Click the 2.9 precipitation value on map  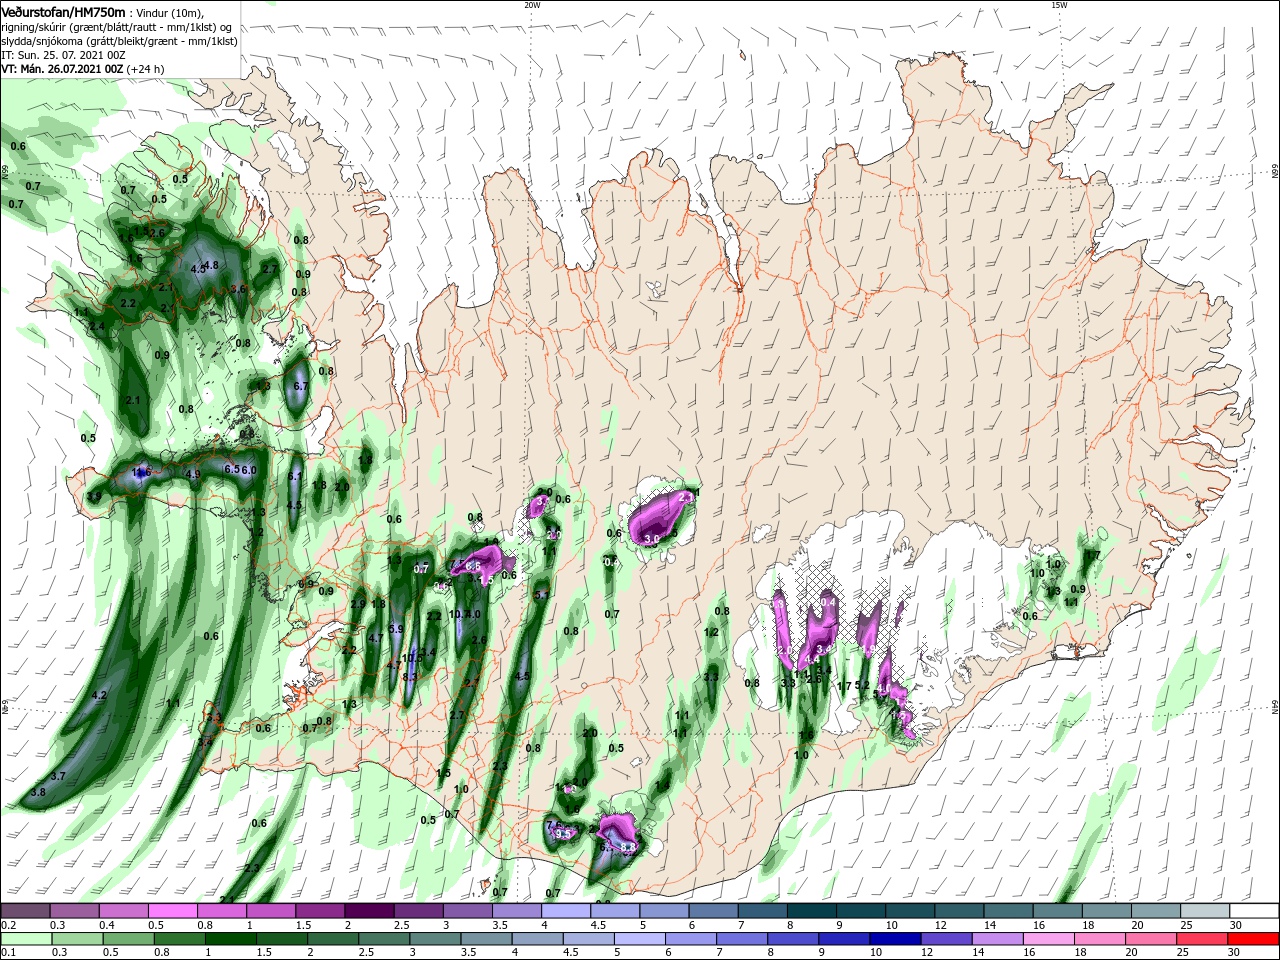(358, 604)
